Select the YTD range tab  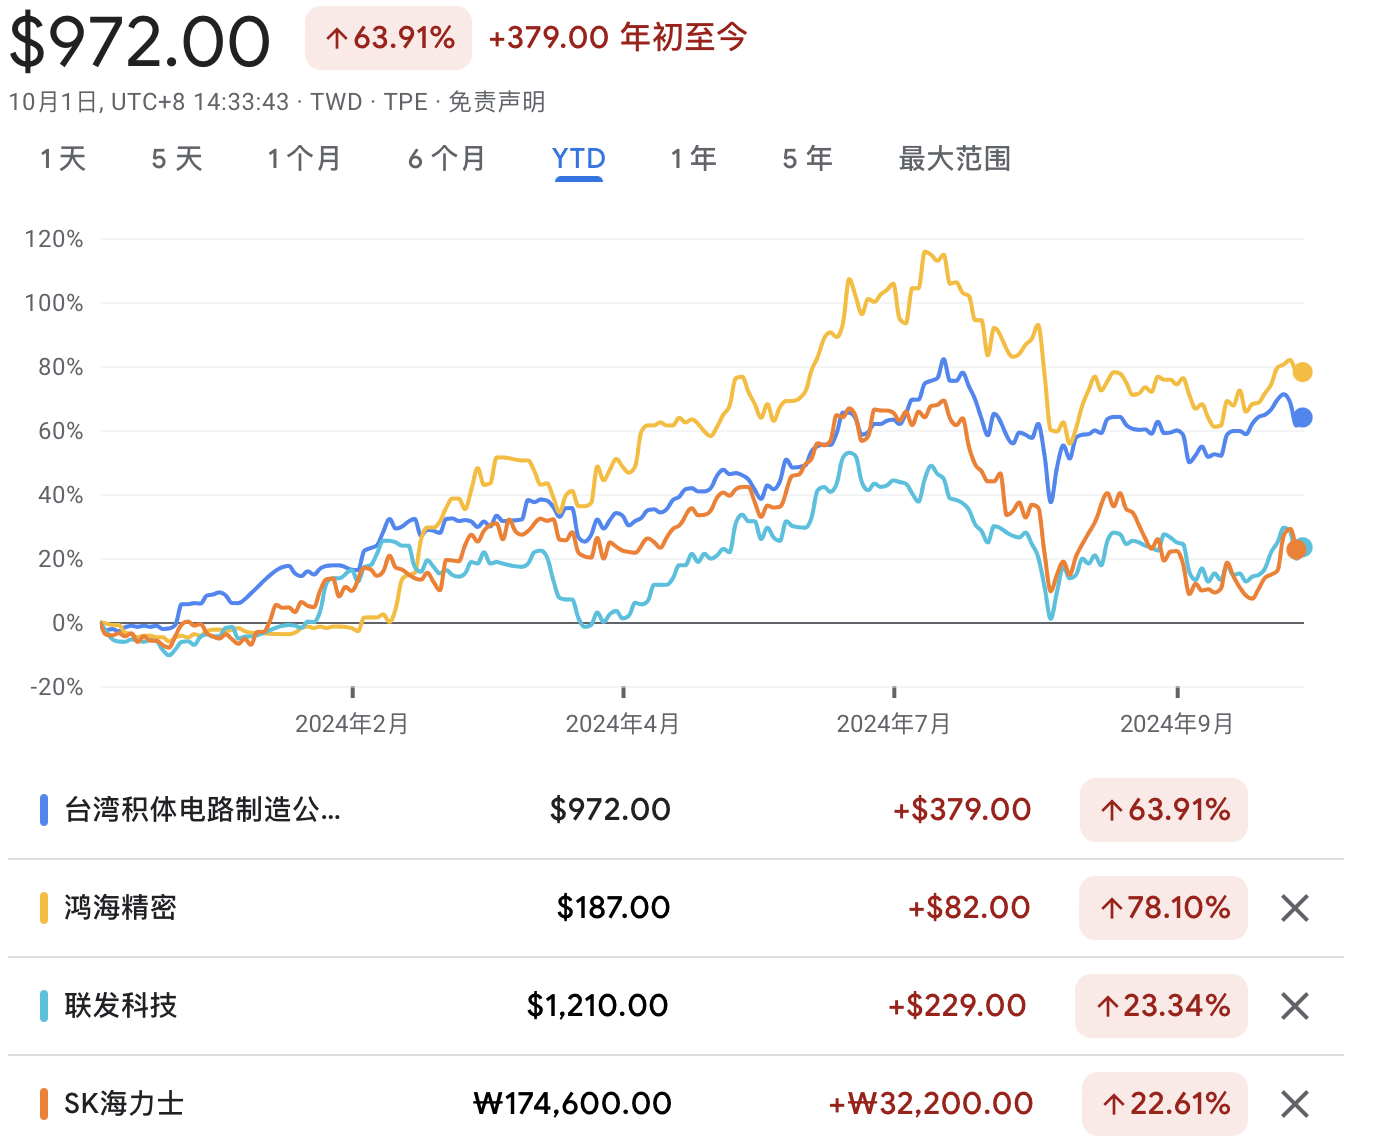[578, 159]
